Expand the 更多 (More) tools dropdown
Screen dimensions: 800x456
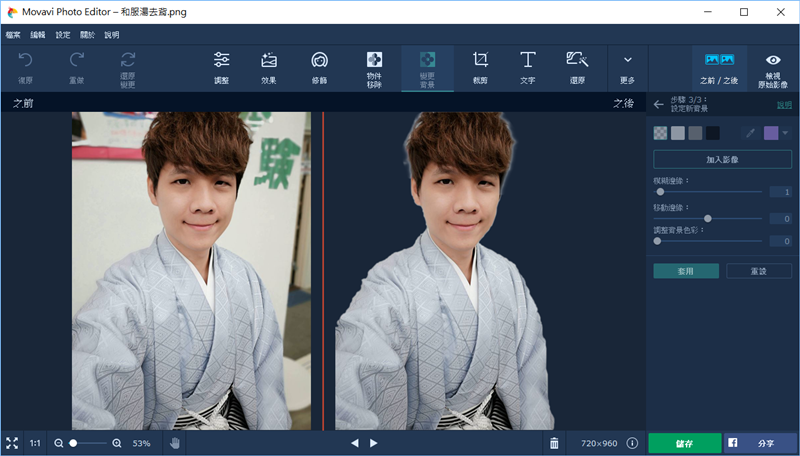[x=627, y=67]
